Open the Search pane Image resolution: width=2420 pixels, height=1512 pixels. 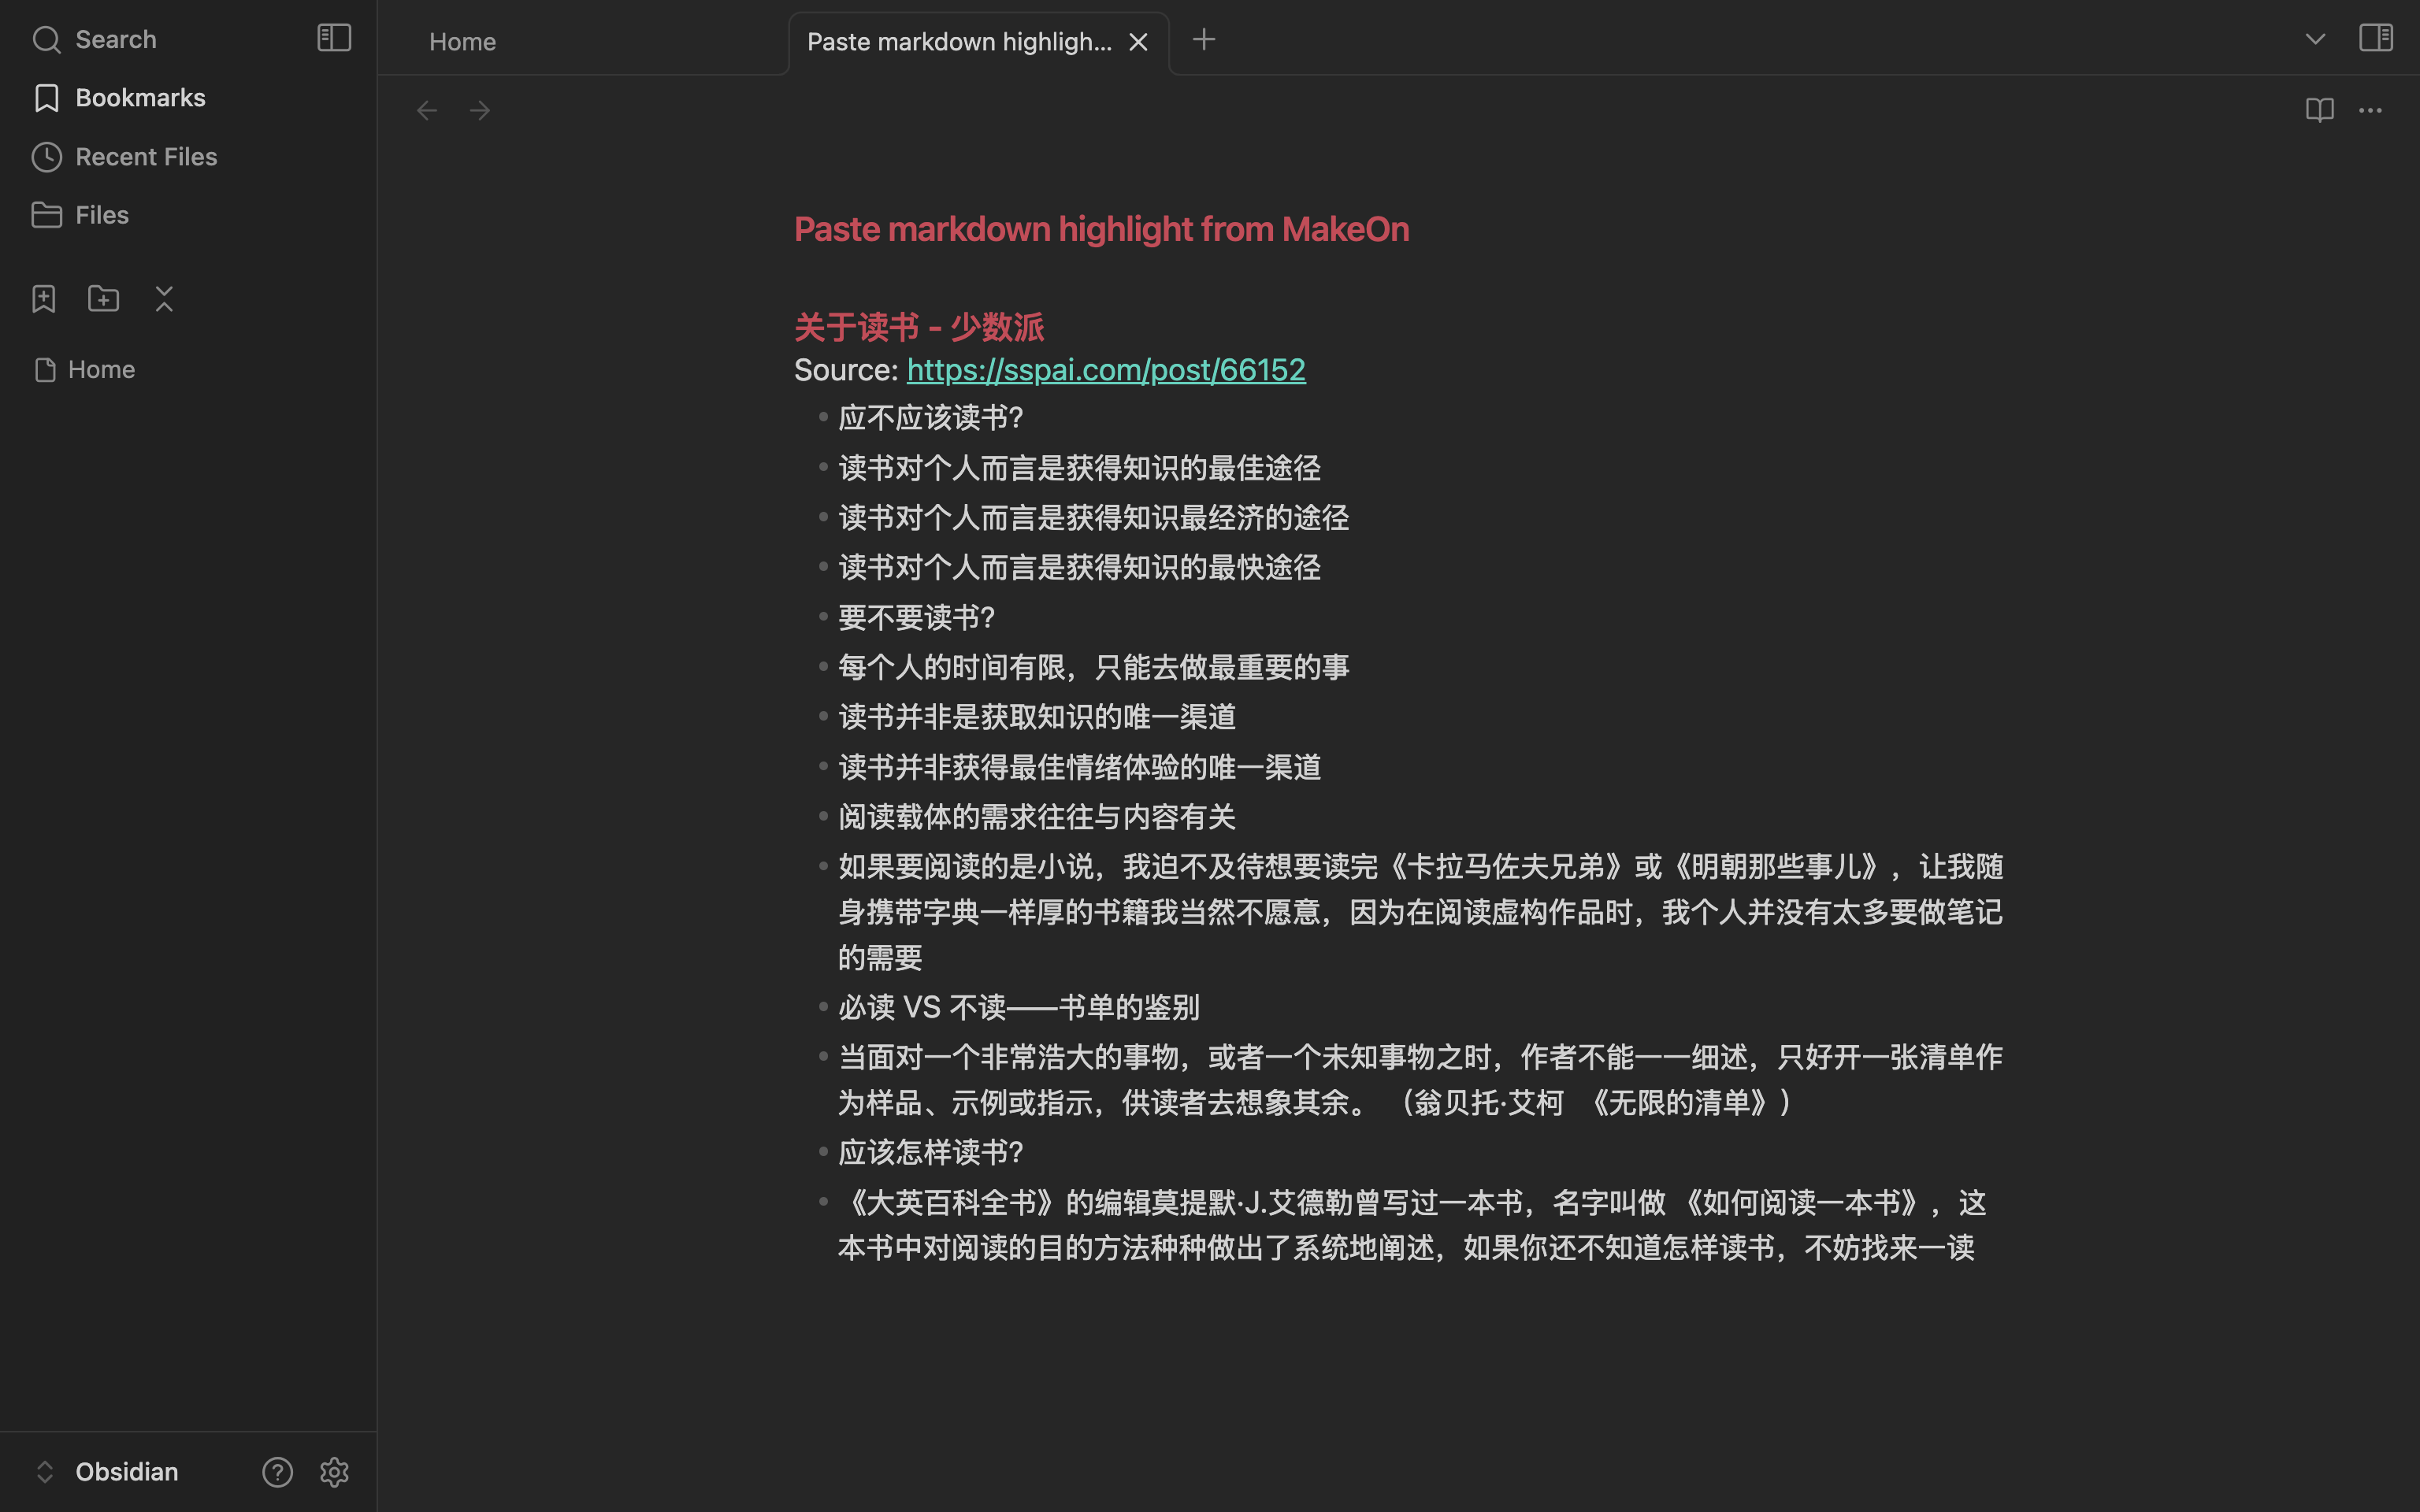116,40
